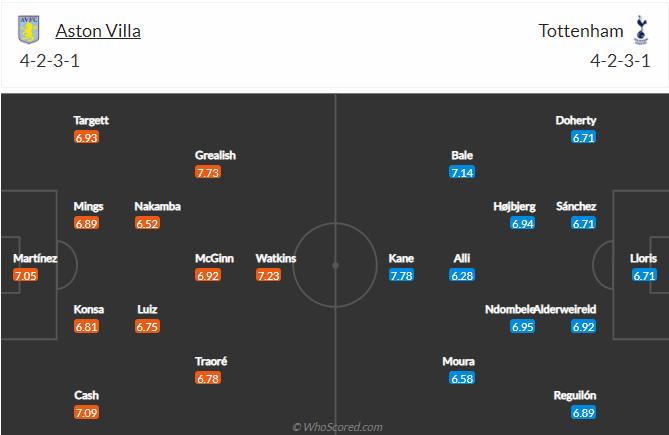Click Doherty player name

click(x=576, y=120)
